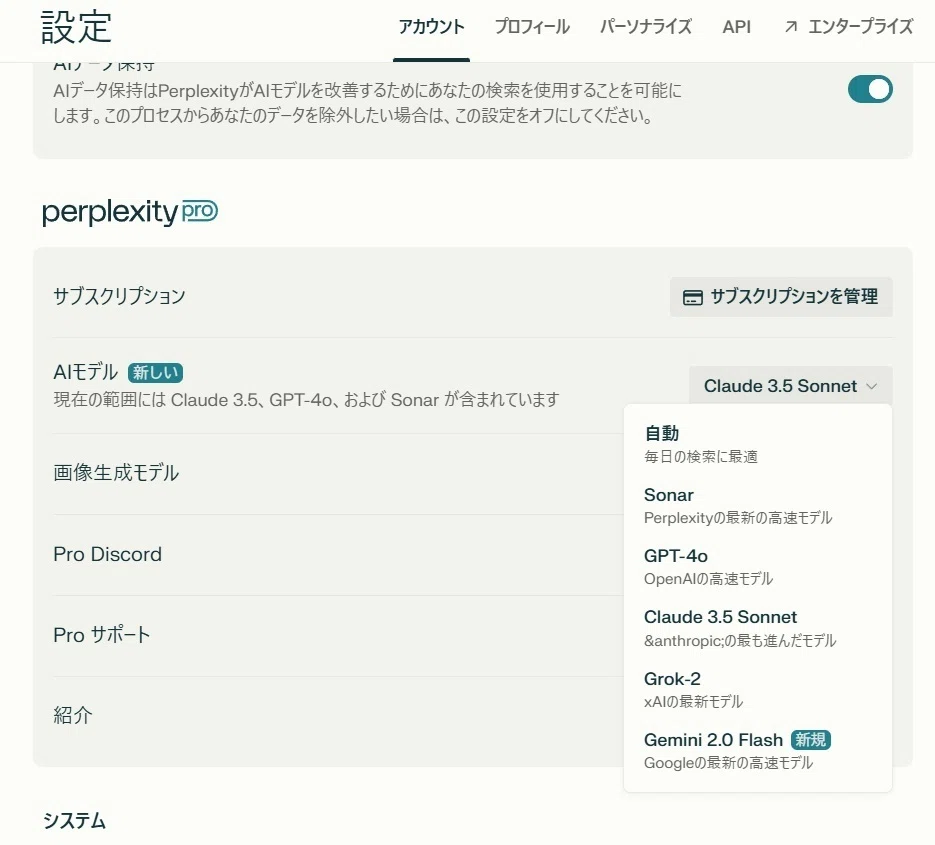
Task: Toggle the AIデータ保持 switch off
Action: (870, 89)
